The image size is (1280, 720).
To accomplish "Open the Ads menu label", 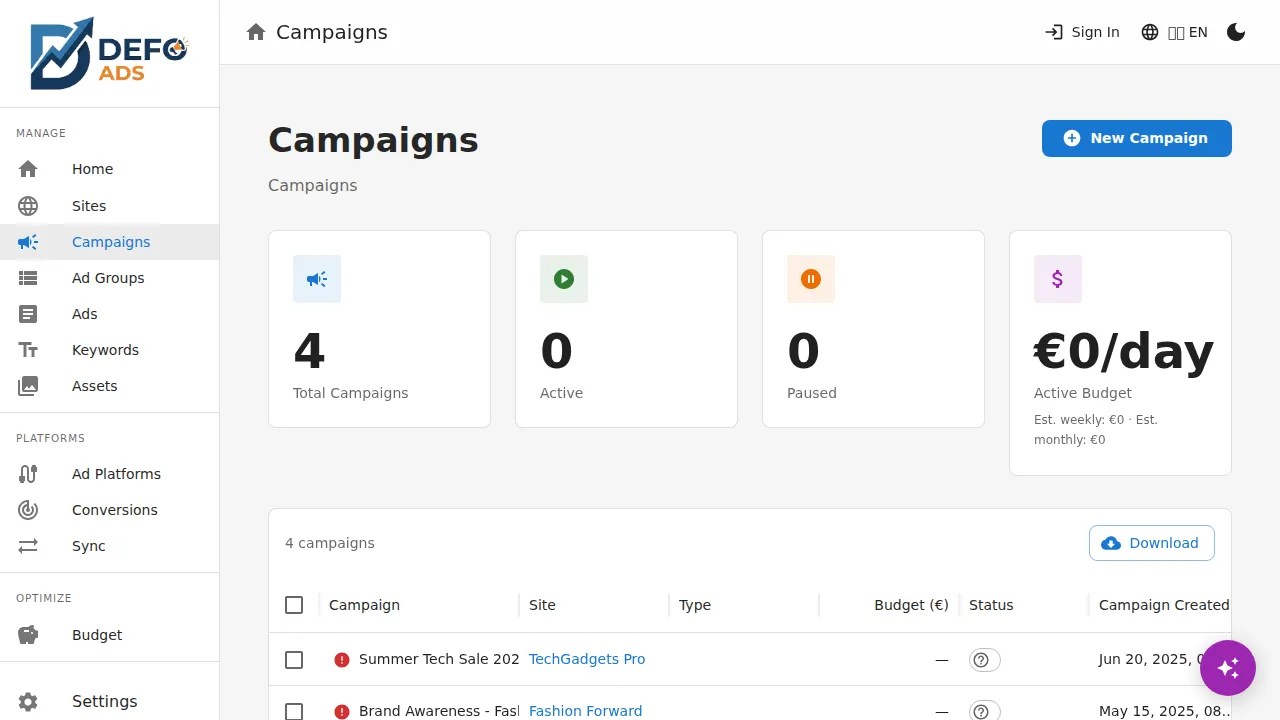I will [x=85, y=314].
